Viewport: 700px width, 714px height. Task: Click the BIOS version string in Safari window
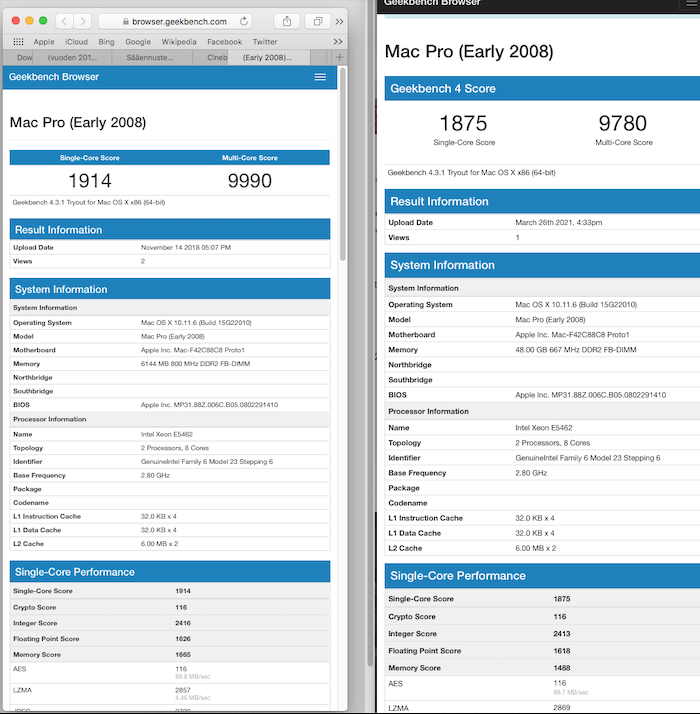pos(209,404)
